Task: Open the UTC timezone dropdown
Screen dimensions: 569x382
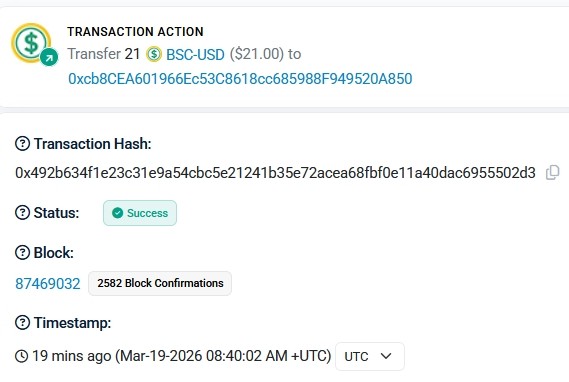Action: [370, 356]
